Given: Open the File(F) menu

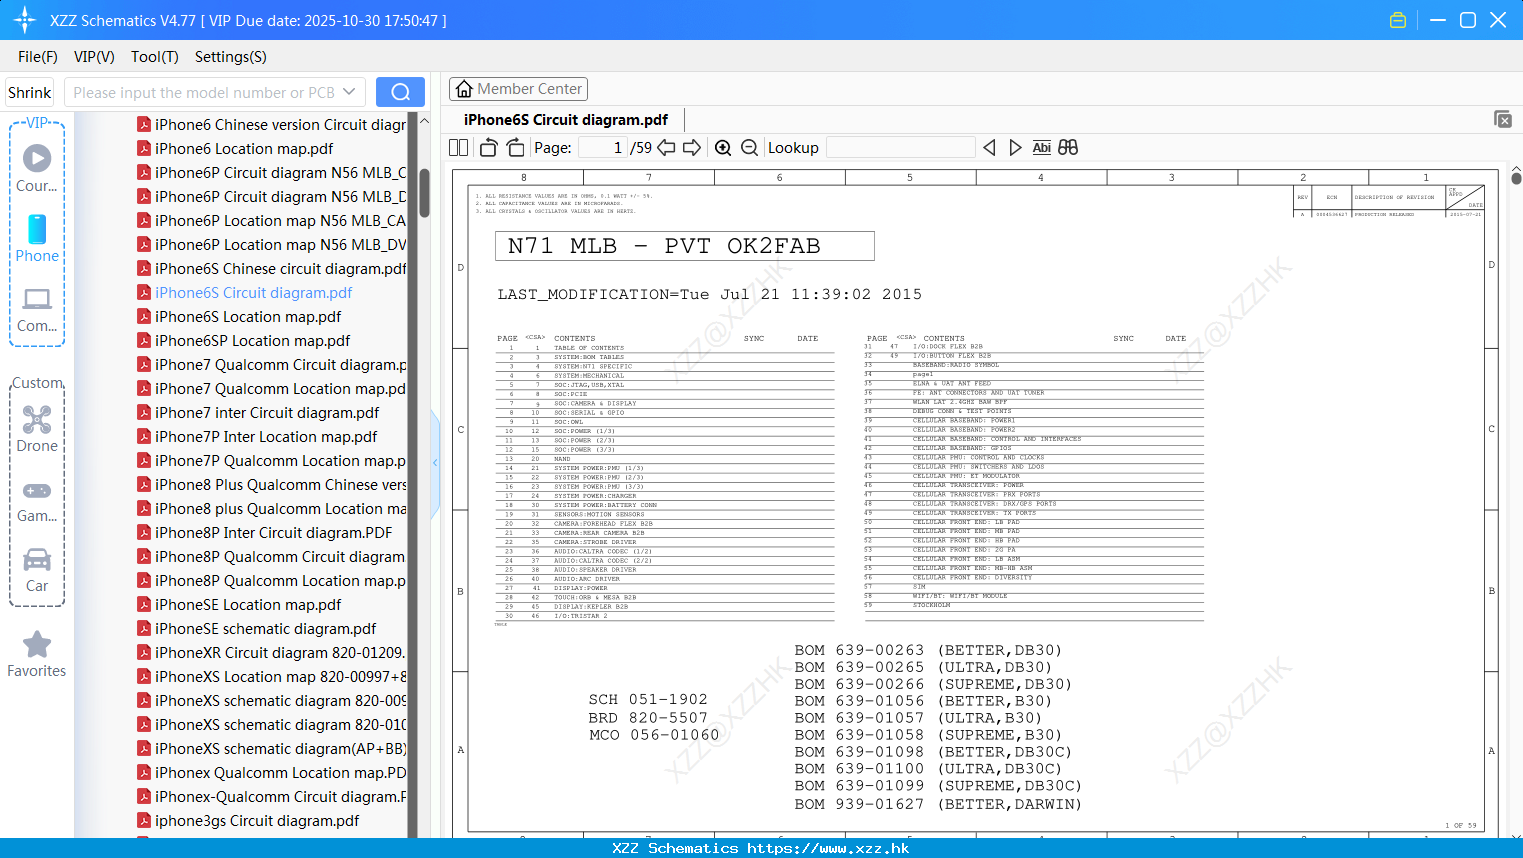Looking at the screenshot, I should point(38,57).
